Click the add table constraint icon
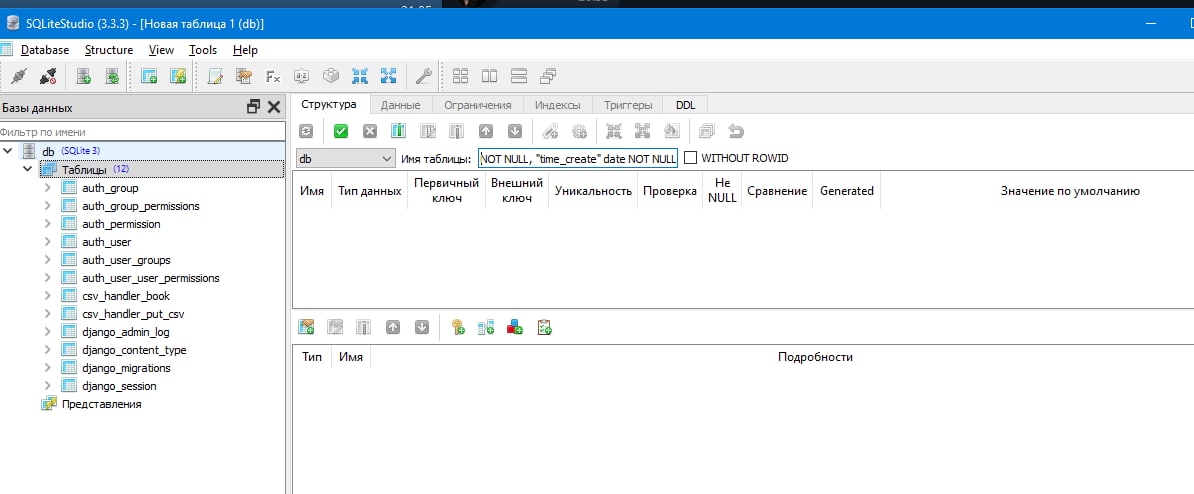Image resolution: width=1194 pixels, height=494 pixels. coord(307,327)
